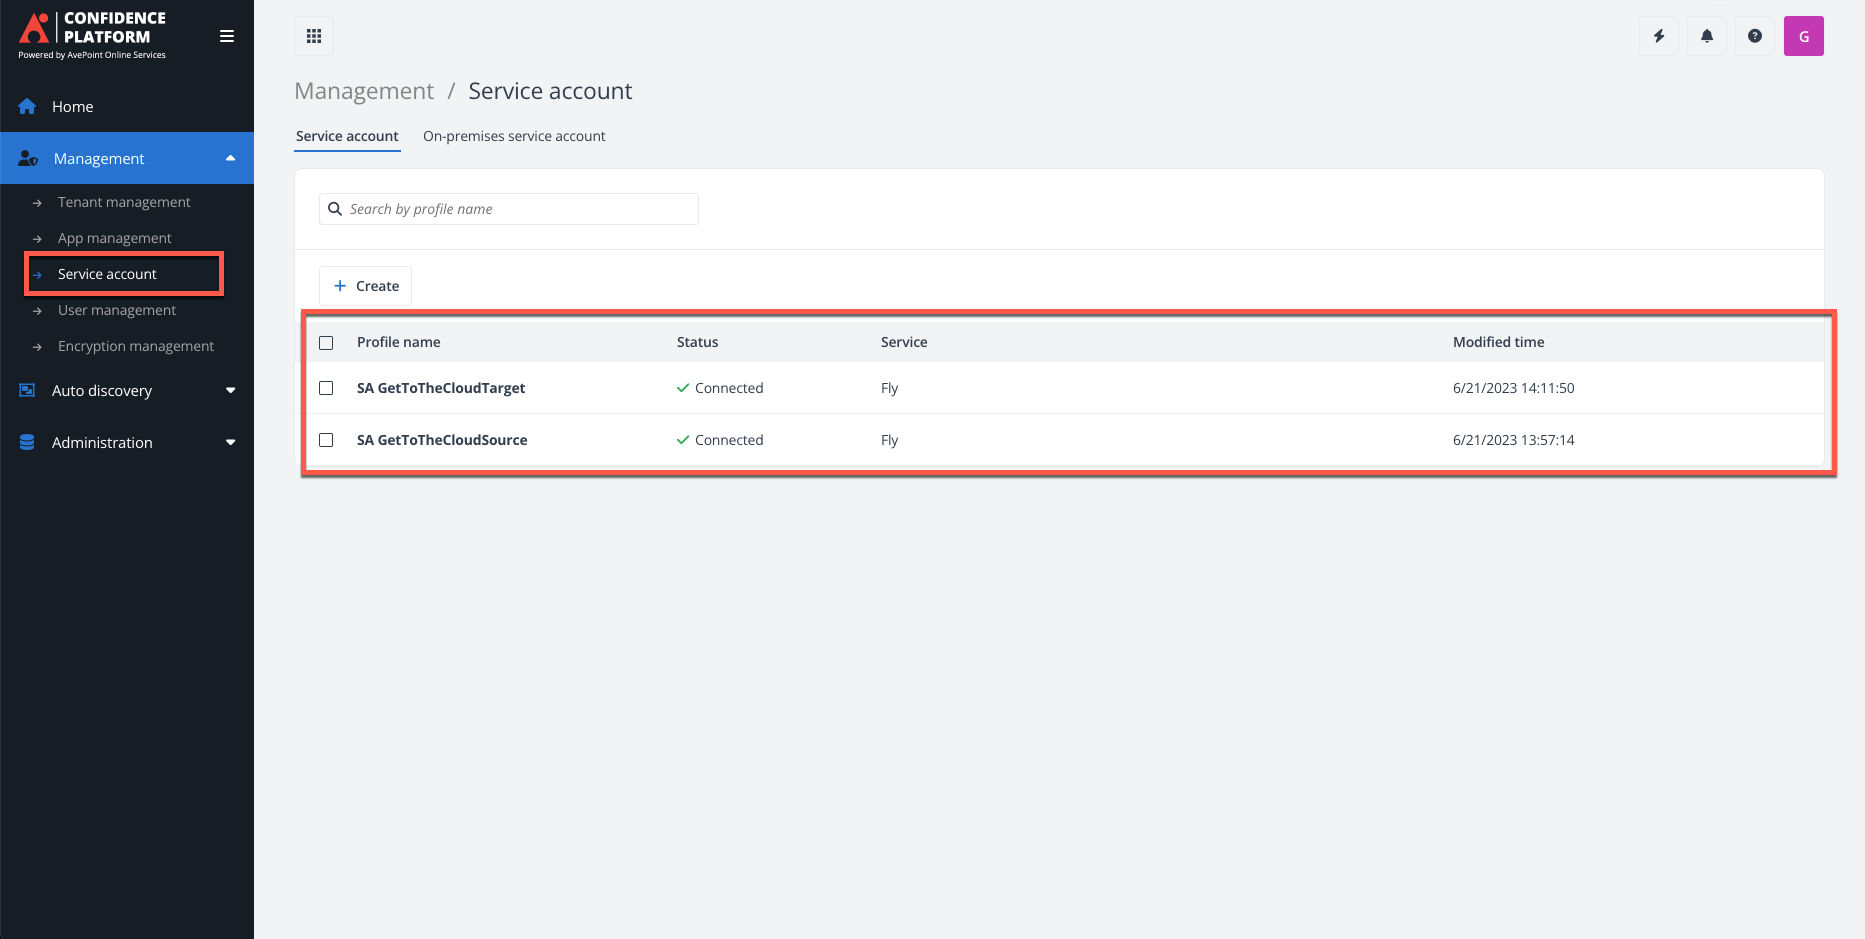This screenshot has height=939, width=1865.
Task: Select the SA GetToTheCloudSource checkbox
Action: pyautogui.click(x=326, y=440)
